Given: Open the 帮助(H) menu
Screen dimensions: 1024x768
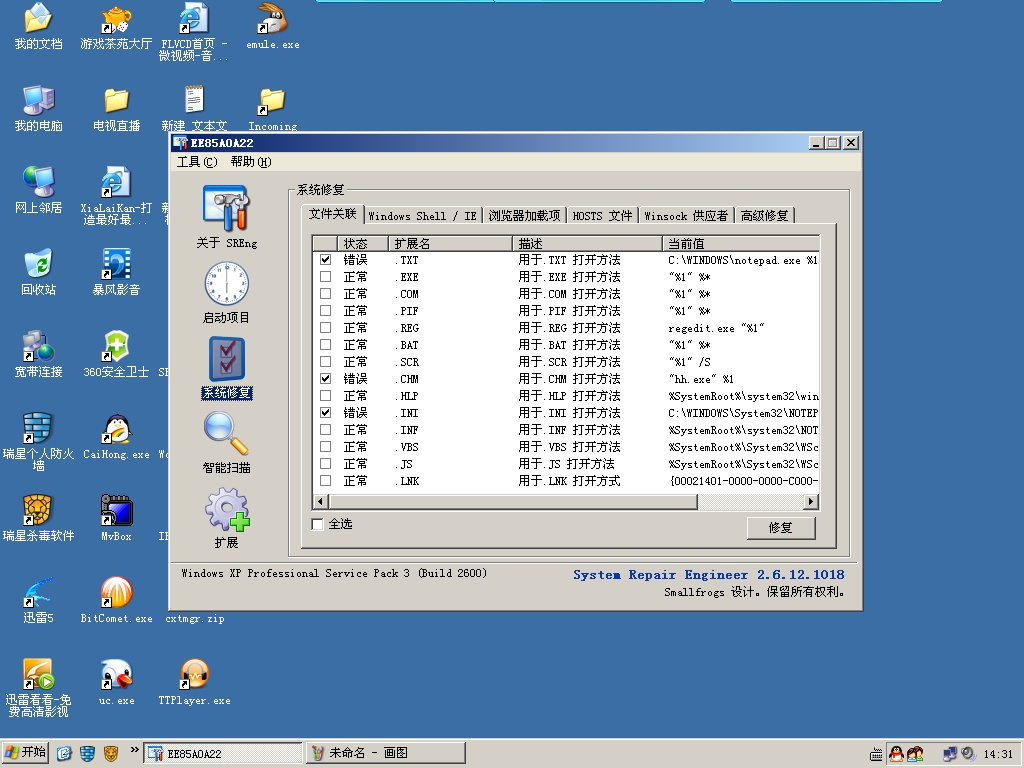Looking at the screenshot, I should click(x=251, y=161).
